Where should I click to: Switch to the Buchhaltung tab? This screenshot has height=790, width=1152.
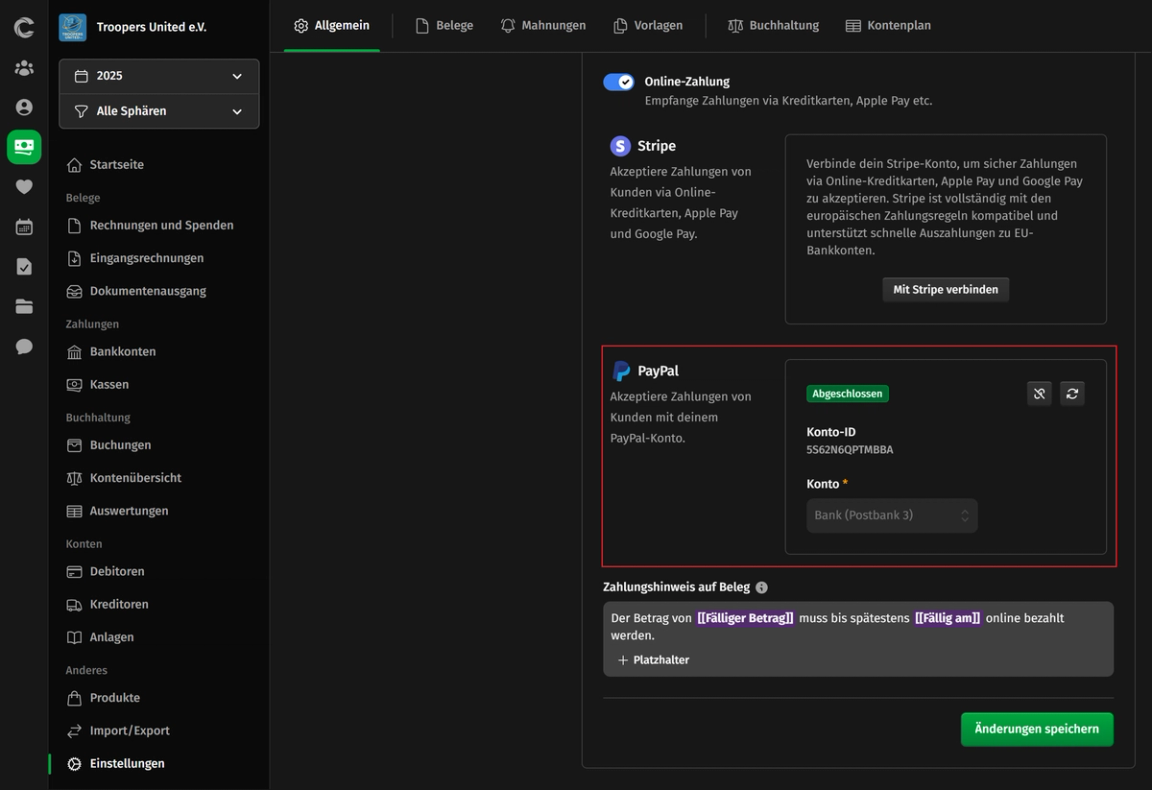click(x=774, y=26)
